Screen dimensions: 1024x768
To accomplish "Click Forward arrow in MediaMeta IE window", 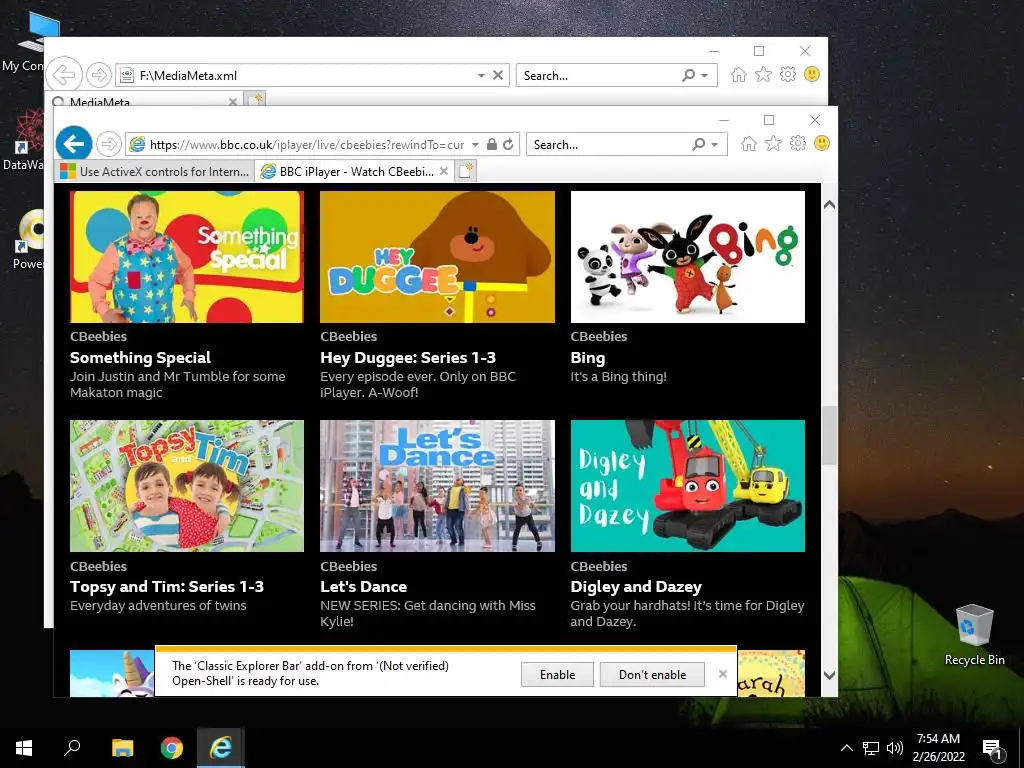I will [99, 75].
